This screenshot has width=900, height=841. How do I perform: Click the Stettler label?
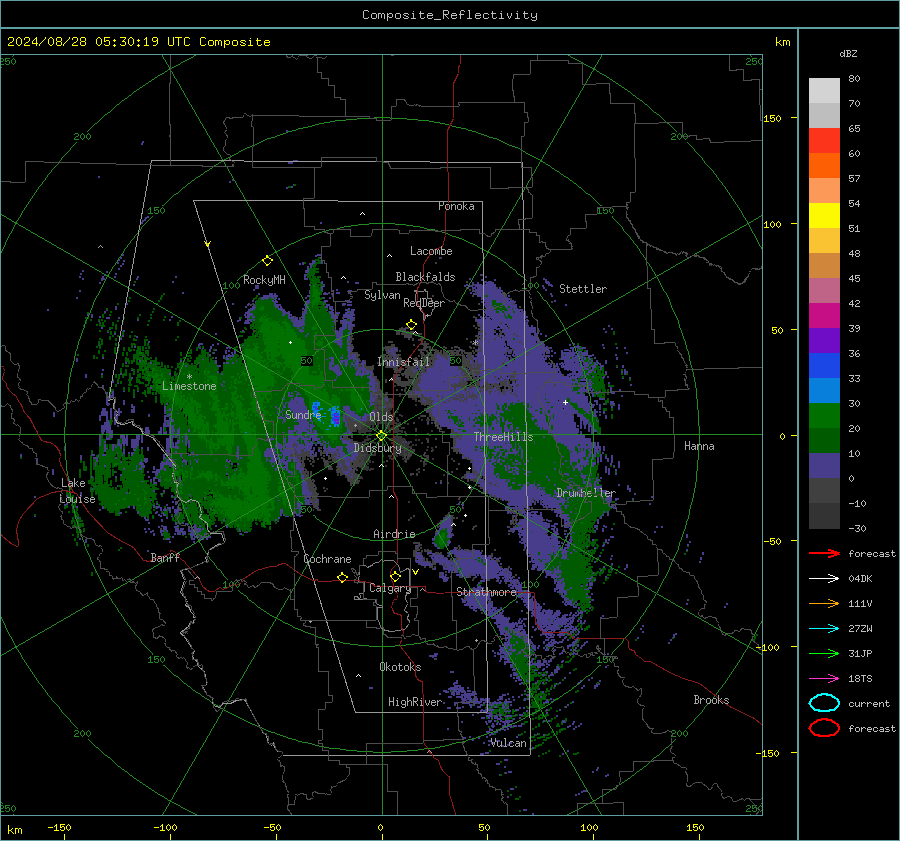[583, 289]
